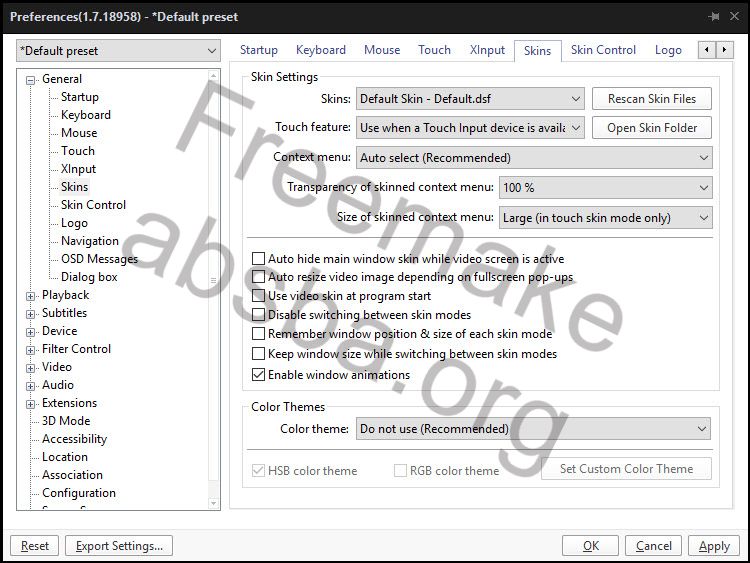The width and height of the screenshot is (750, 563).
Task: Uncheck Enable window animations
Action: point(258,375)
